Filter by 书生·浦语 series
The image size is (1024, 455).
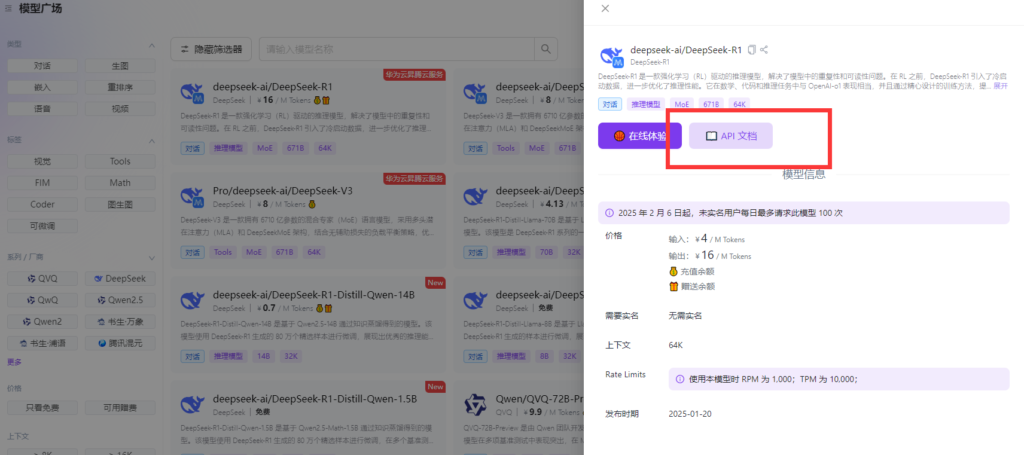[x=42, y=343]
